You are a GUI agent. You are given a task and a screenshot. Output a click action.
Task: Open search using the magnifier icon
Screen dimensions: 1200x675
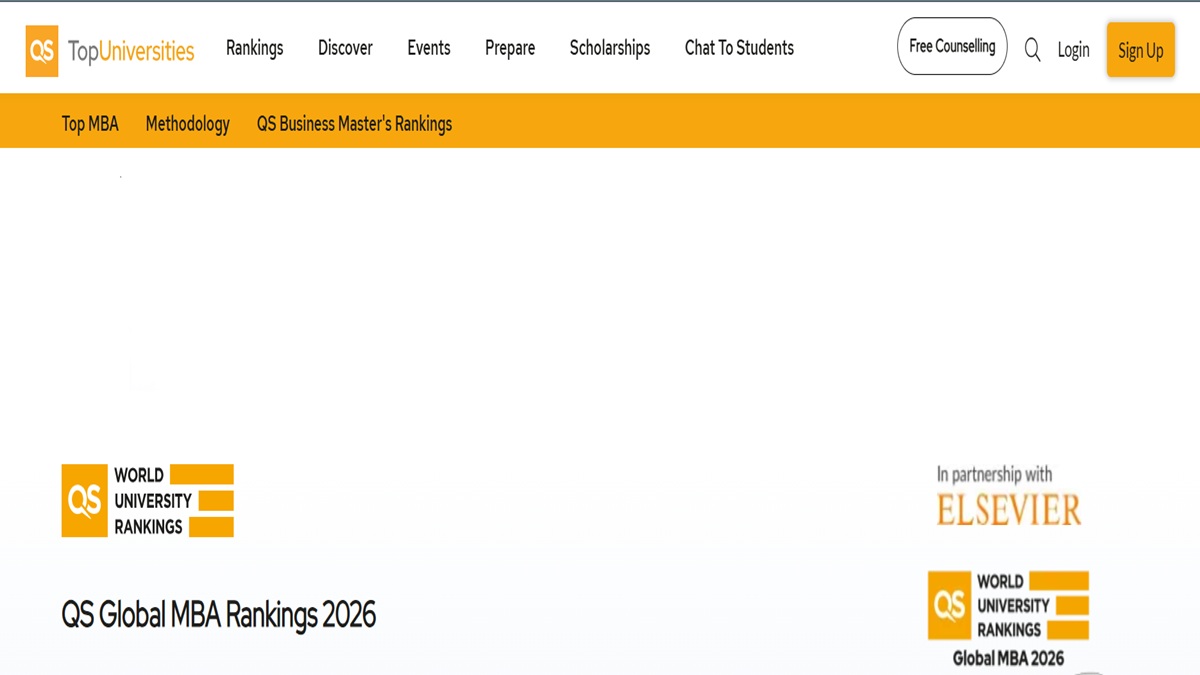(x=1032, y=49)
